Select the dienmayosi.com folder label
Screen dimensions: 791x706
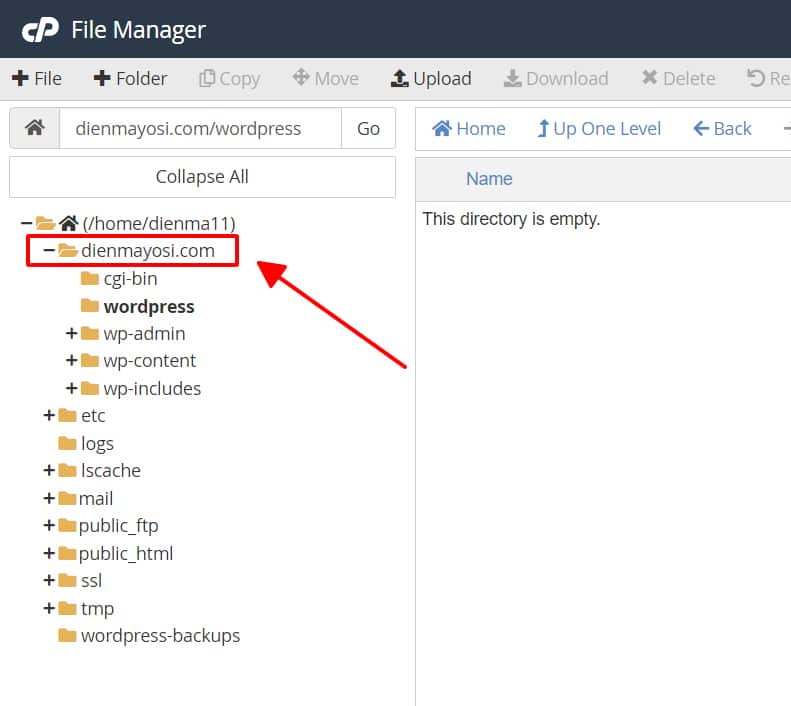148,251
